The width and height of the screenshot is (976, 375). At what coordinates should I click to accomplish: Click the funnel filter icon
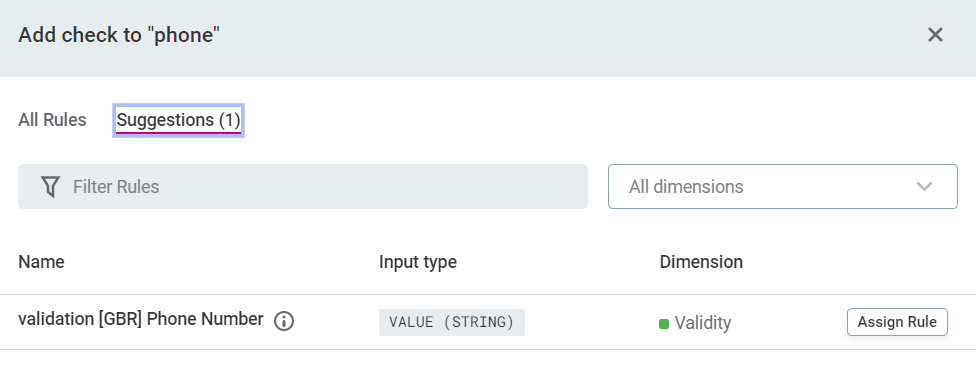(x=50, y=187)
